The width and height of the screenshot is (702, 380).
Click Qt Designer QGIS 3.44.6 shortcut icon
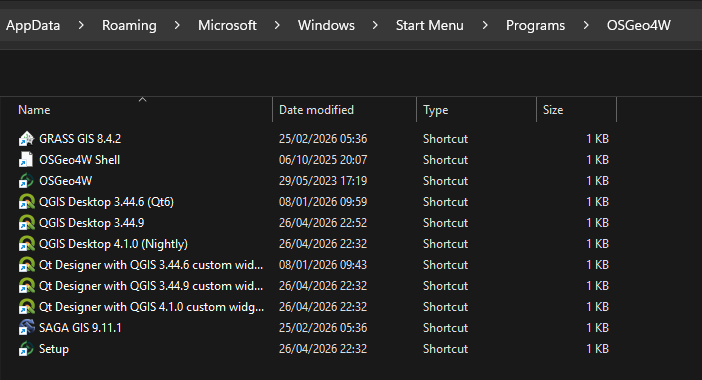click(x=26, y=265)
